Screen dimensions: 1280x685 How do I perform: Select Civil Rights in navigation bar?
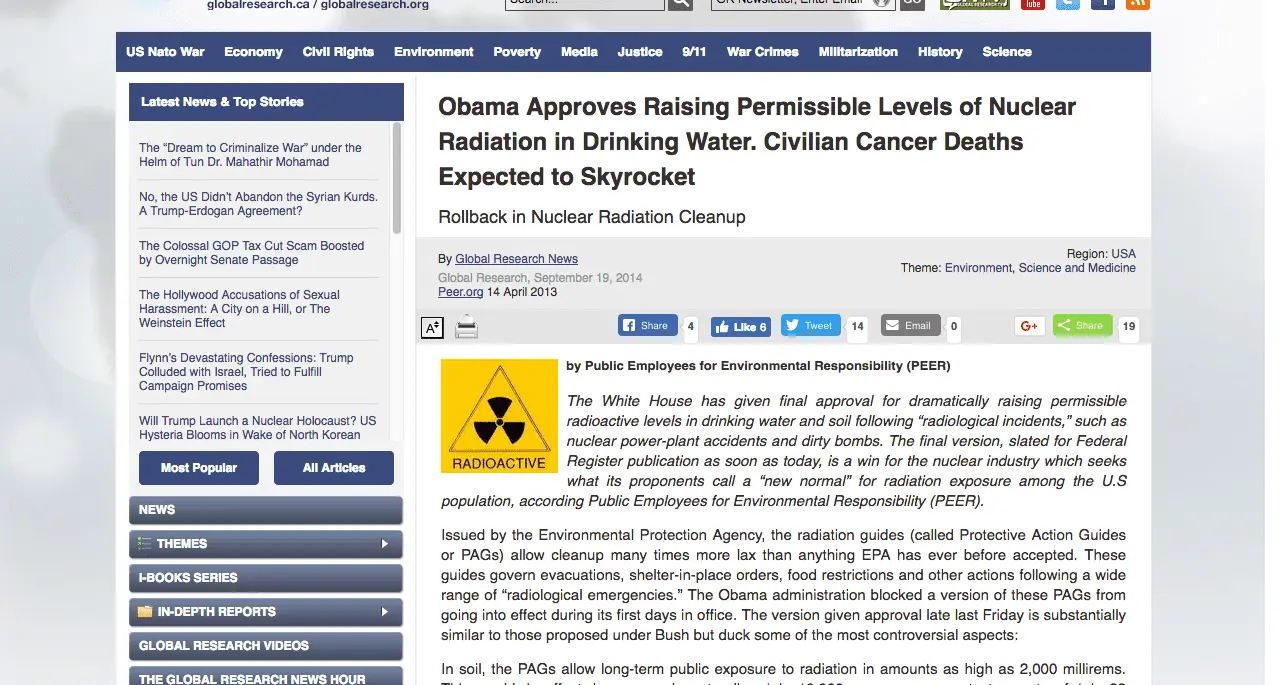coord(338,52)
